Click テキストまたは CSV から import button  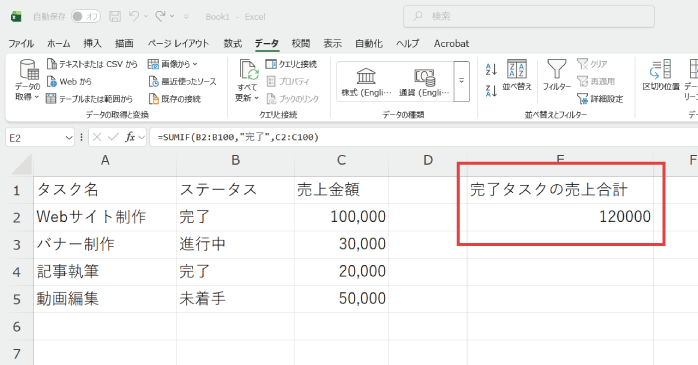pos(92,65)
